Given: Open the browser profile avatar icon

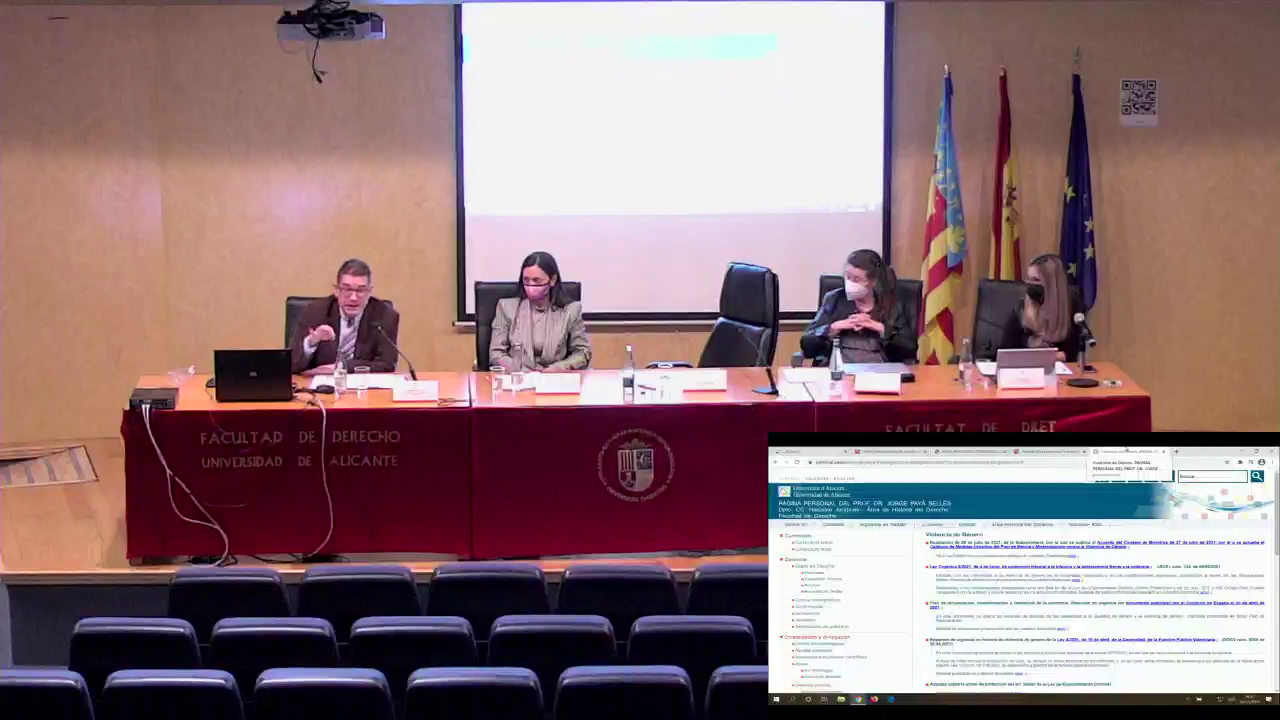Looking at the screenshot, I should tap(1262, 462).
